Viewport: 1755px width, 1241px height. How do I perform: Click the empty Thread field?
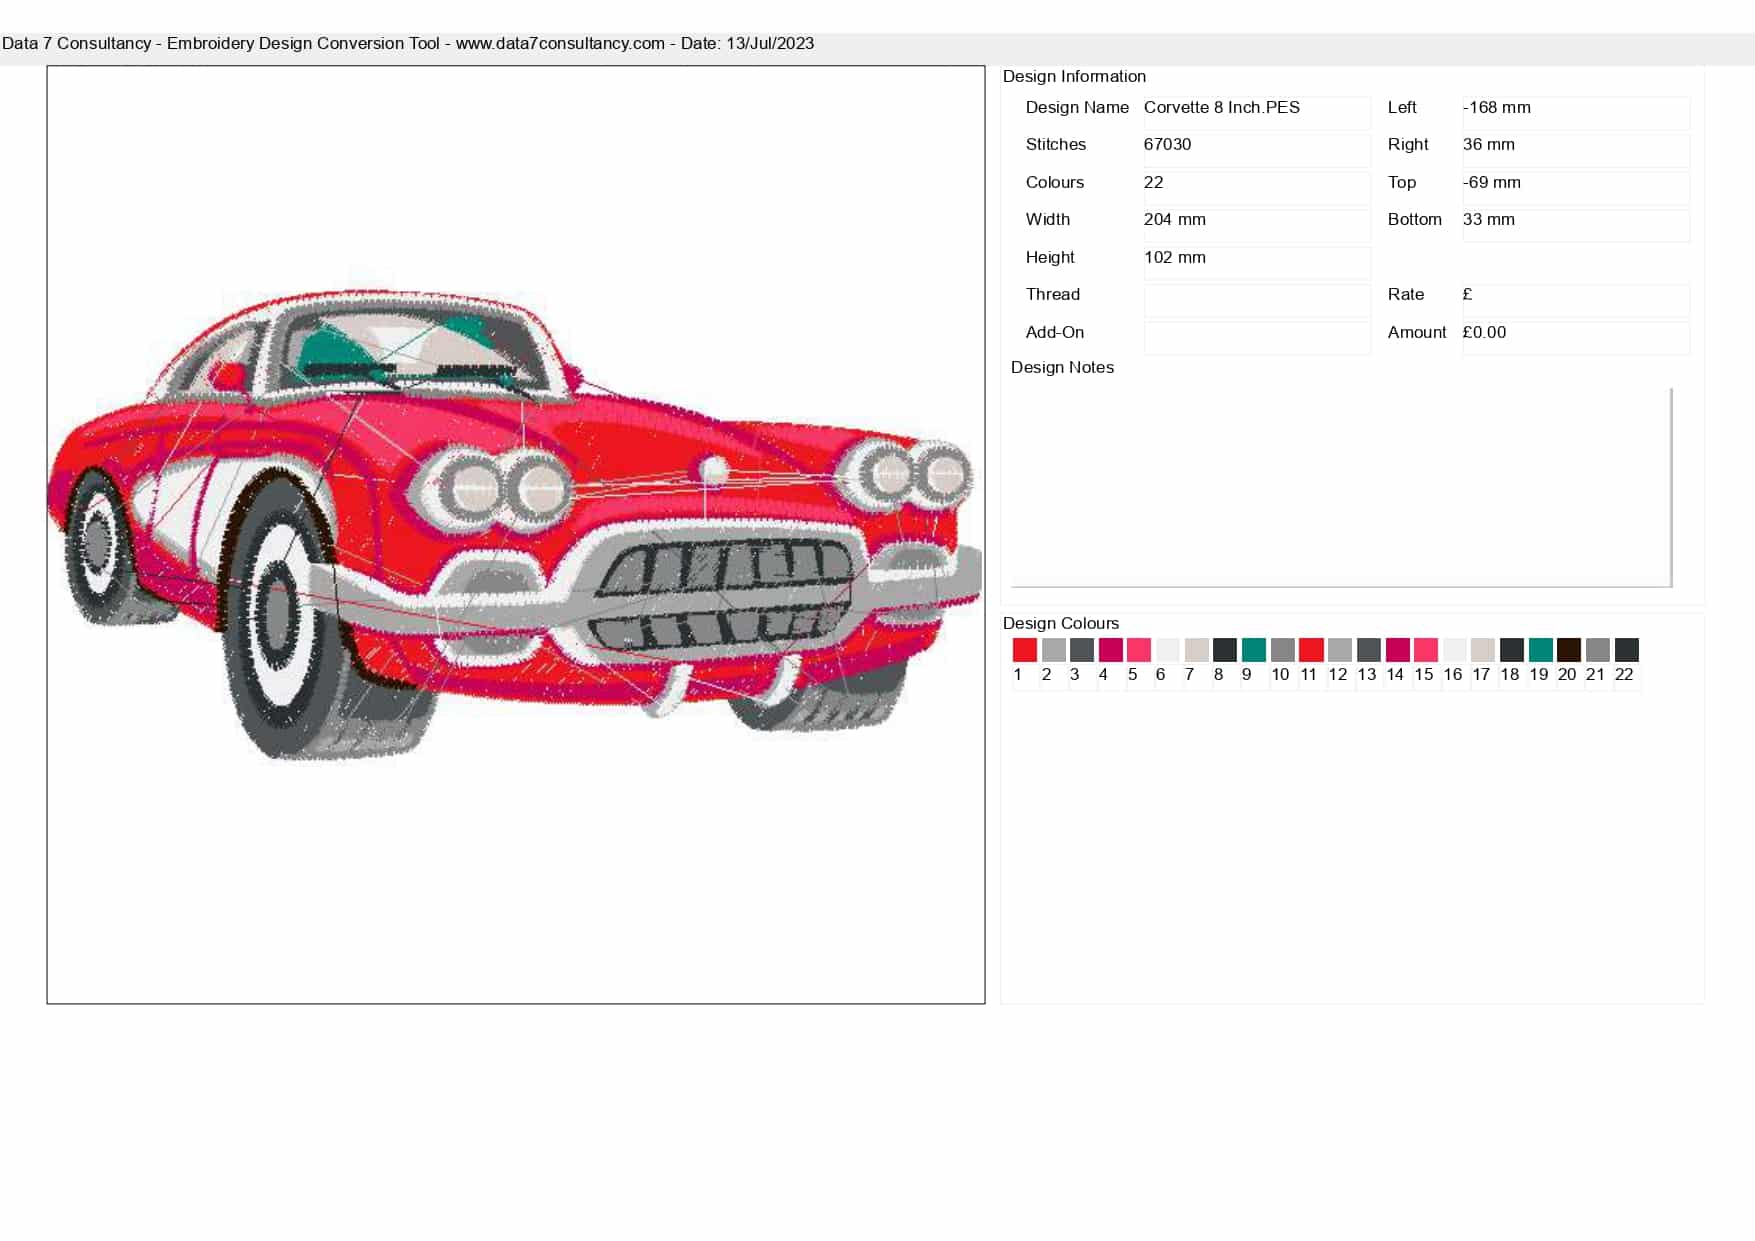point(1257,300)
